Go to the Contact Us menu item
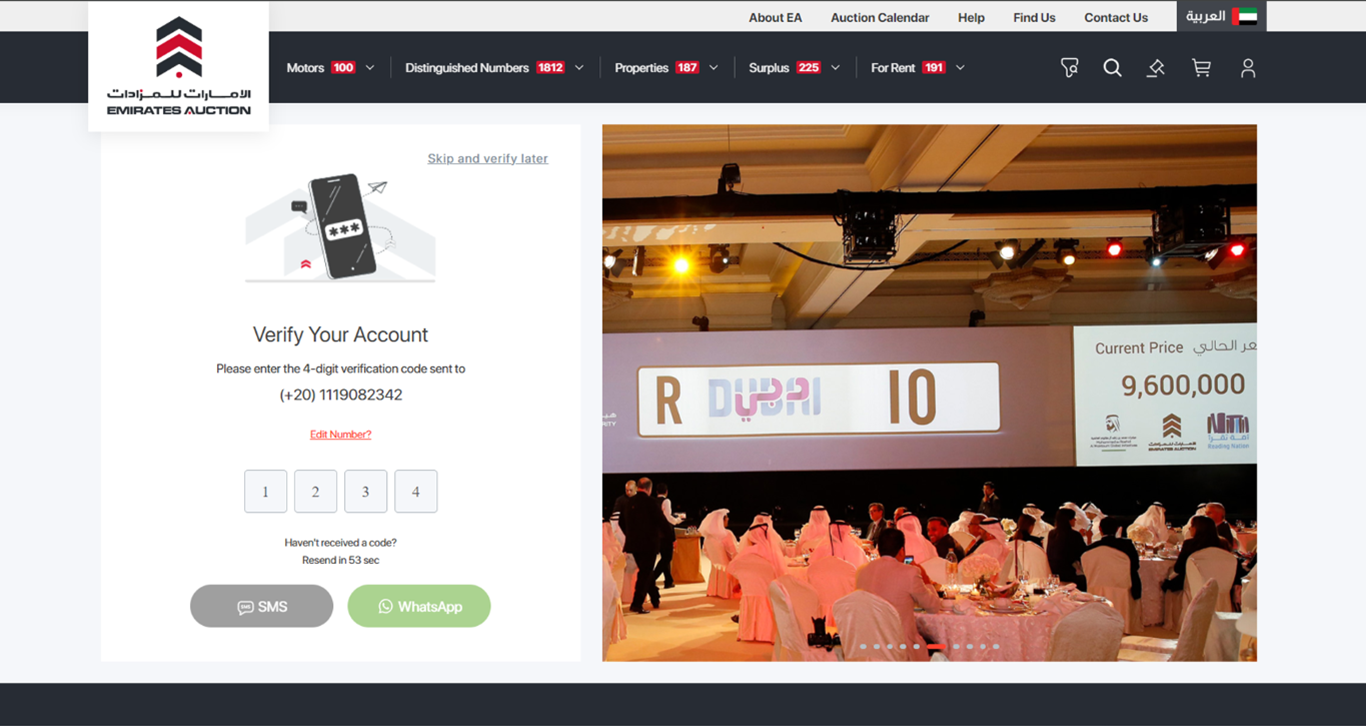This screenshot has height=726, width=1366. tap(1116, 17)
